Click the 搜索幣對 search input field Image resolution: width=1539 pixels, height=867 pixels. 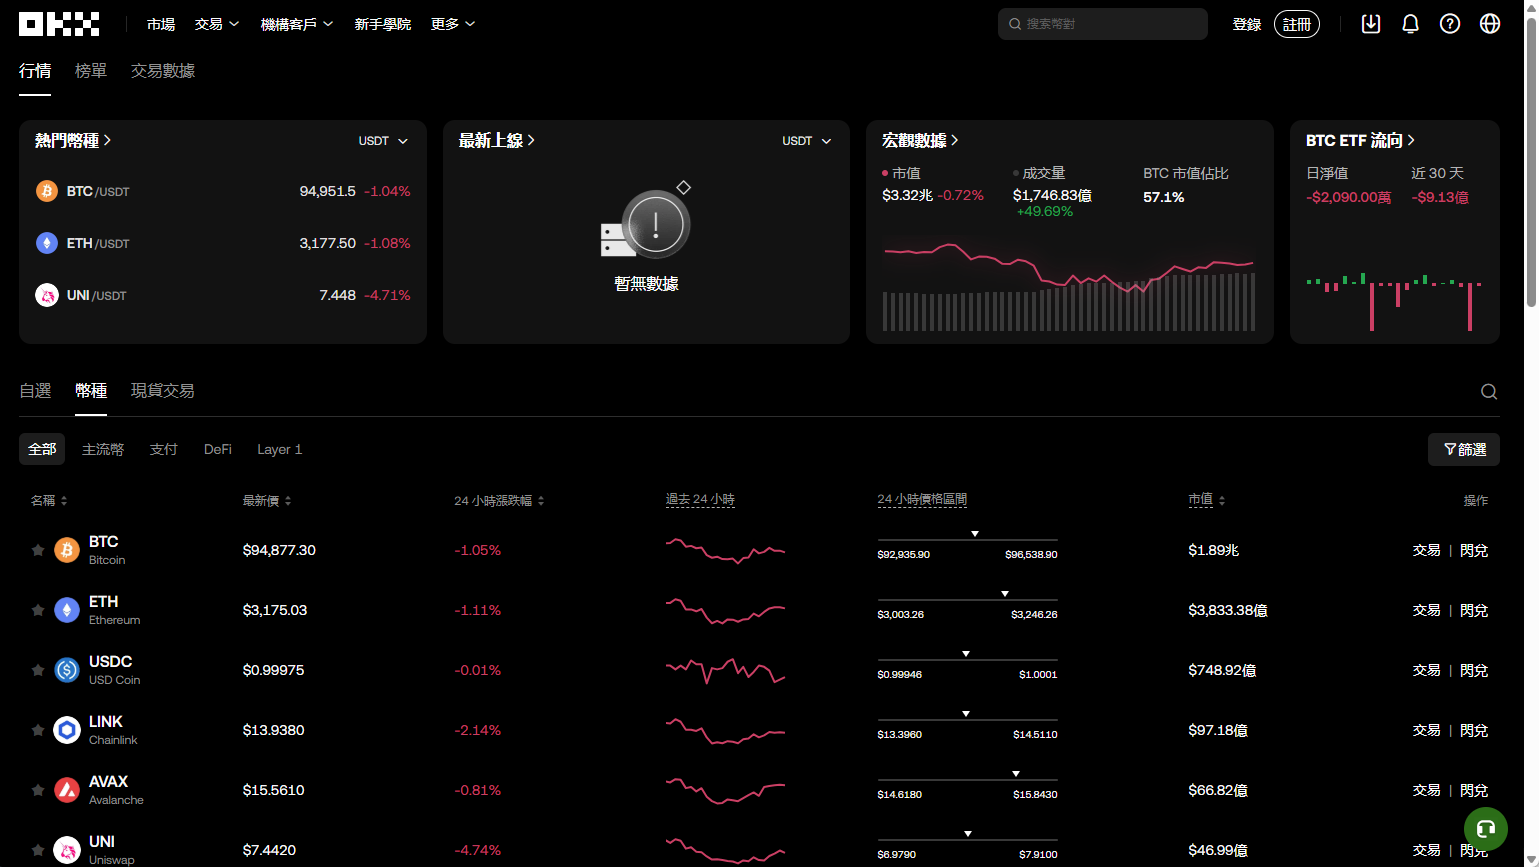pos(1110,24)
